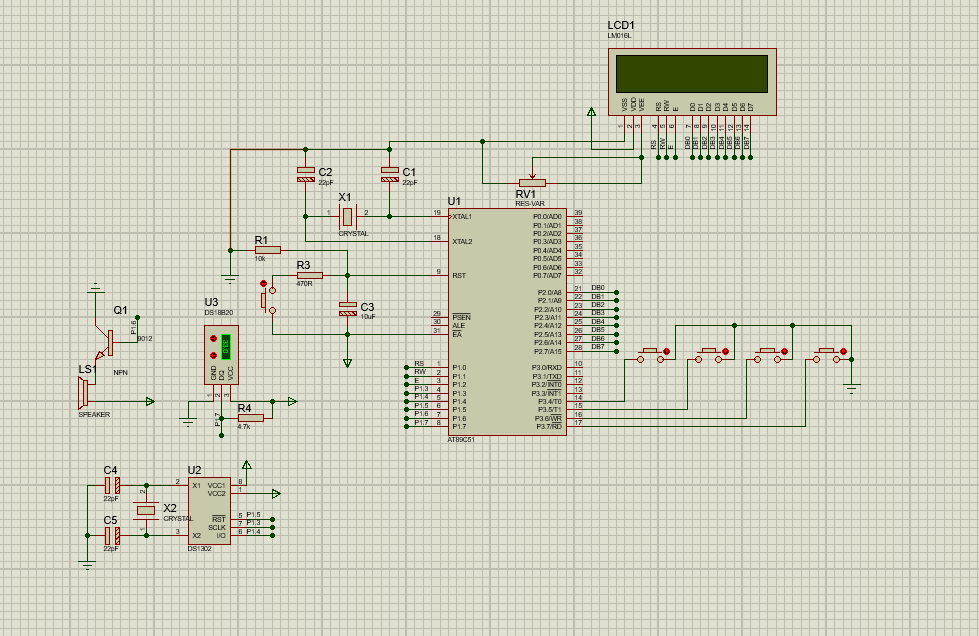
Task: Select the LCD1 green display screen
Action: [692, 74]
